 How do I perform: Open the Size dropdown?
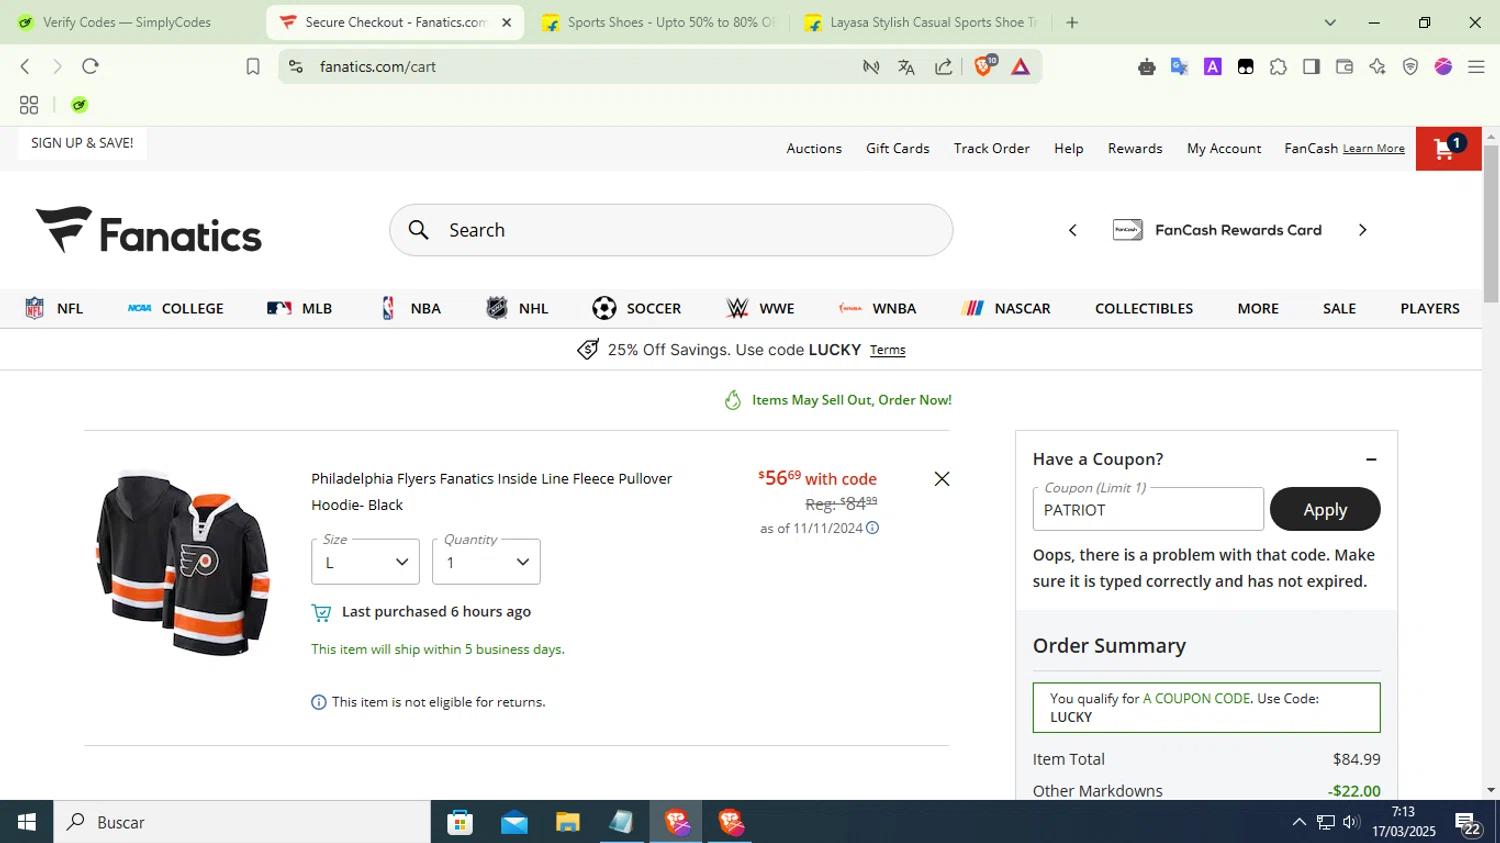365,562
